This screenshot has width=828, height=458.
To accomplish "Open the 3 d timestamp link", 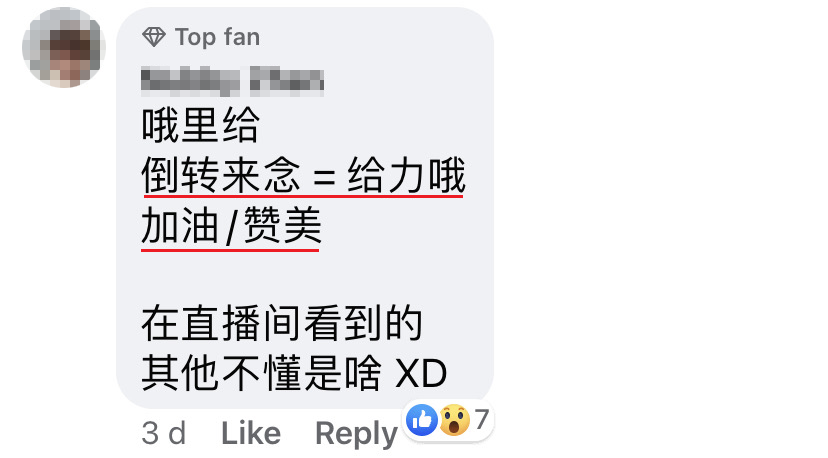I will coord(164,434).
